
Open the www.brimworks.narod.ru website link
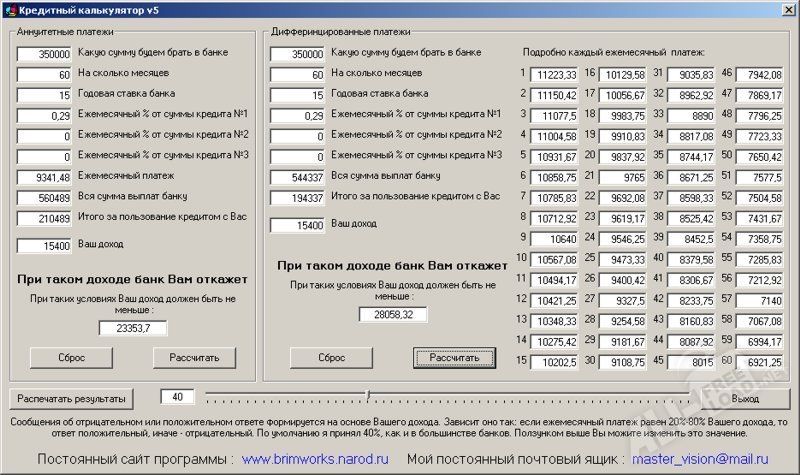[x=315, y=458]
